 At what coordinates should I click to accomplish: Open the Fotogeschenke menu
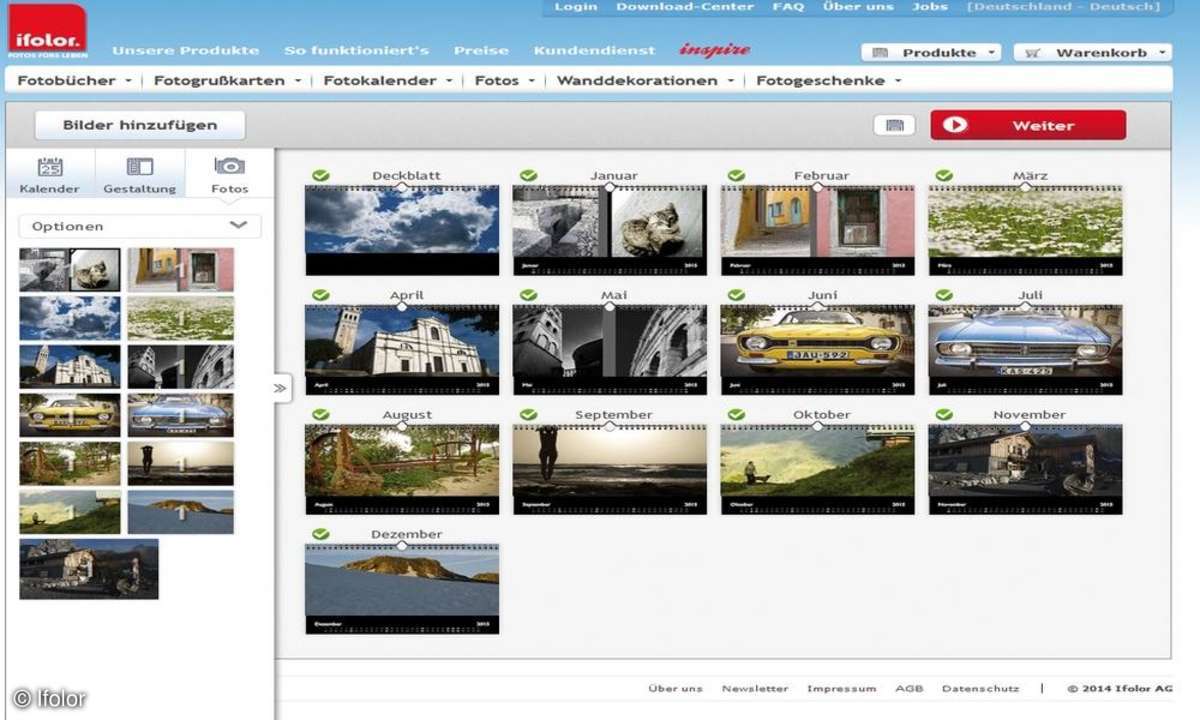coord(829,80)
